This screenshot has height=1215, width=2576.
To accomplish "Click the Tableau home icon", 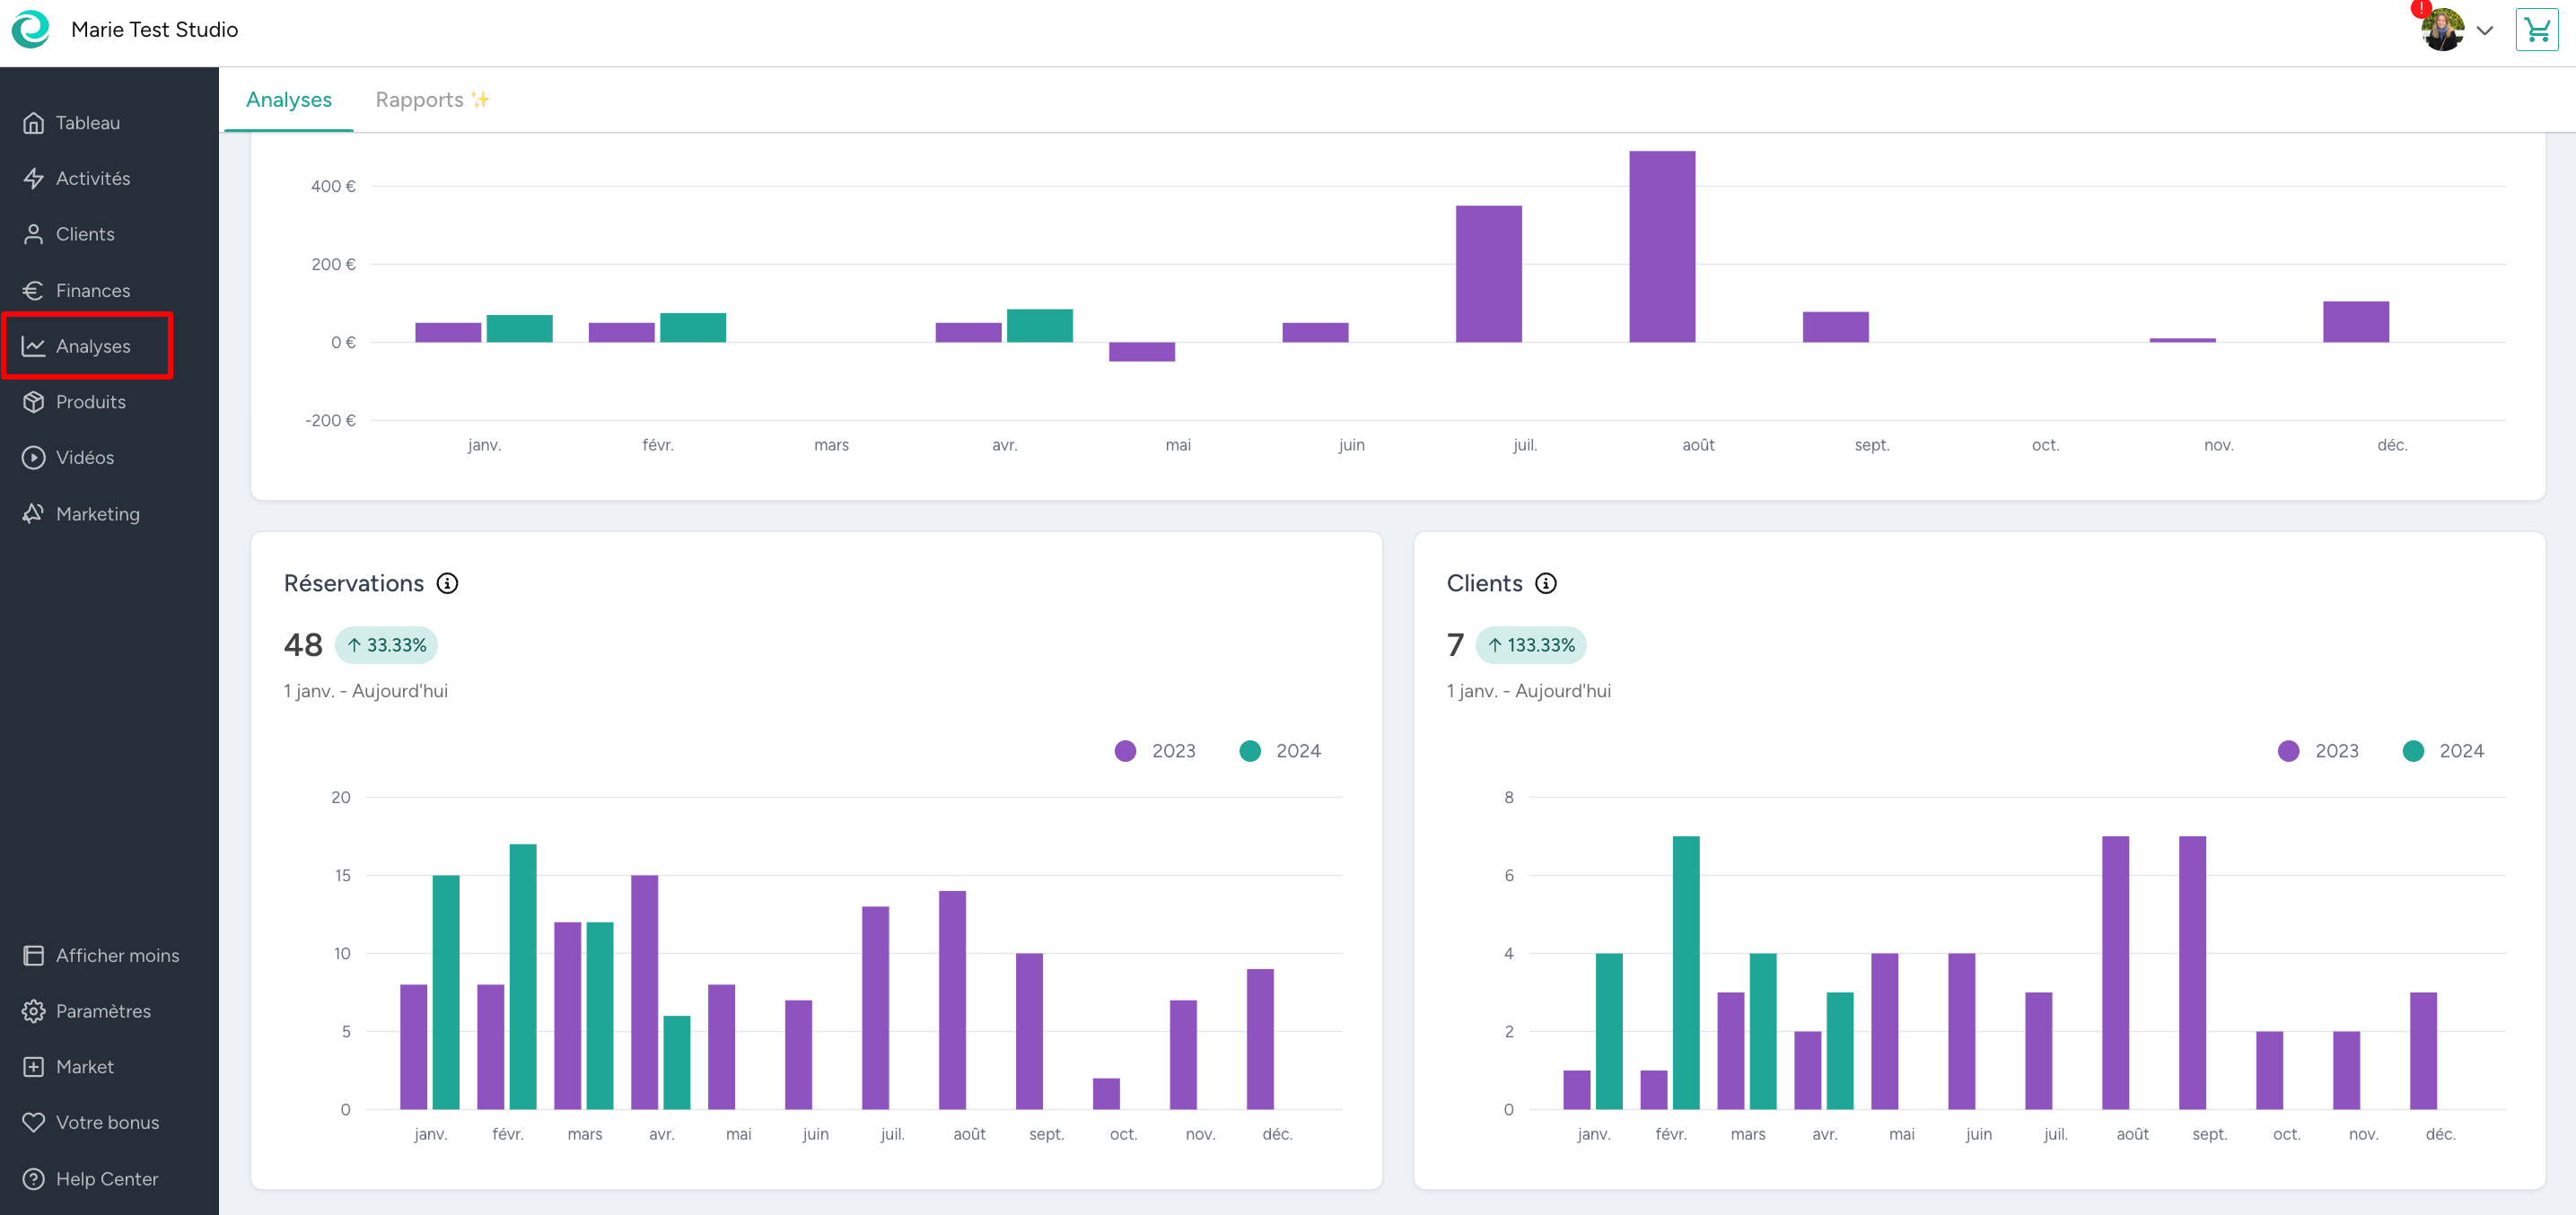I will (x=33, y=123).
